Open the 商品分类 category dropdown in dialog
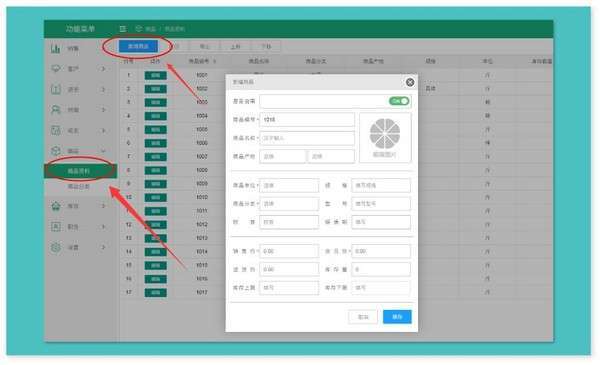This screenshot has height=365, width=600. pos(289,204)
